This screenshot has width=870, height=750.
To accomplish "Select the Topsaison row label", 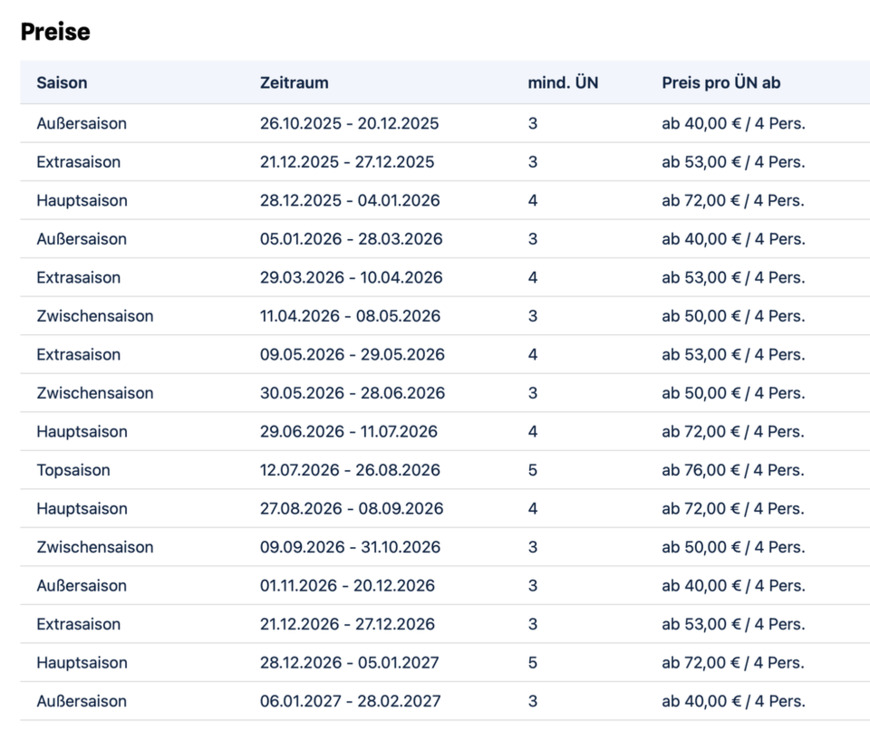I will point(73,470).
